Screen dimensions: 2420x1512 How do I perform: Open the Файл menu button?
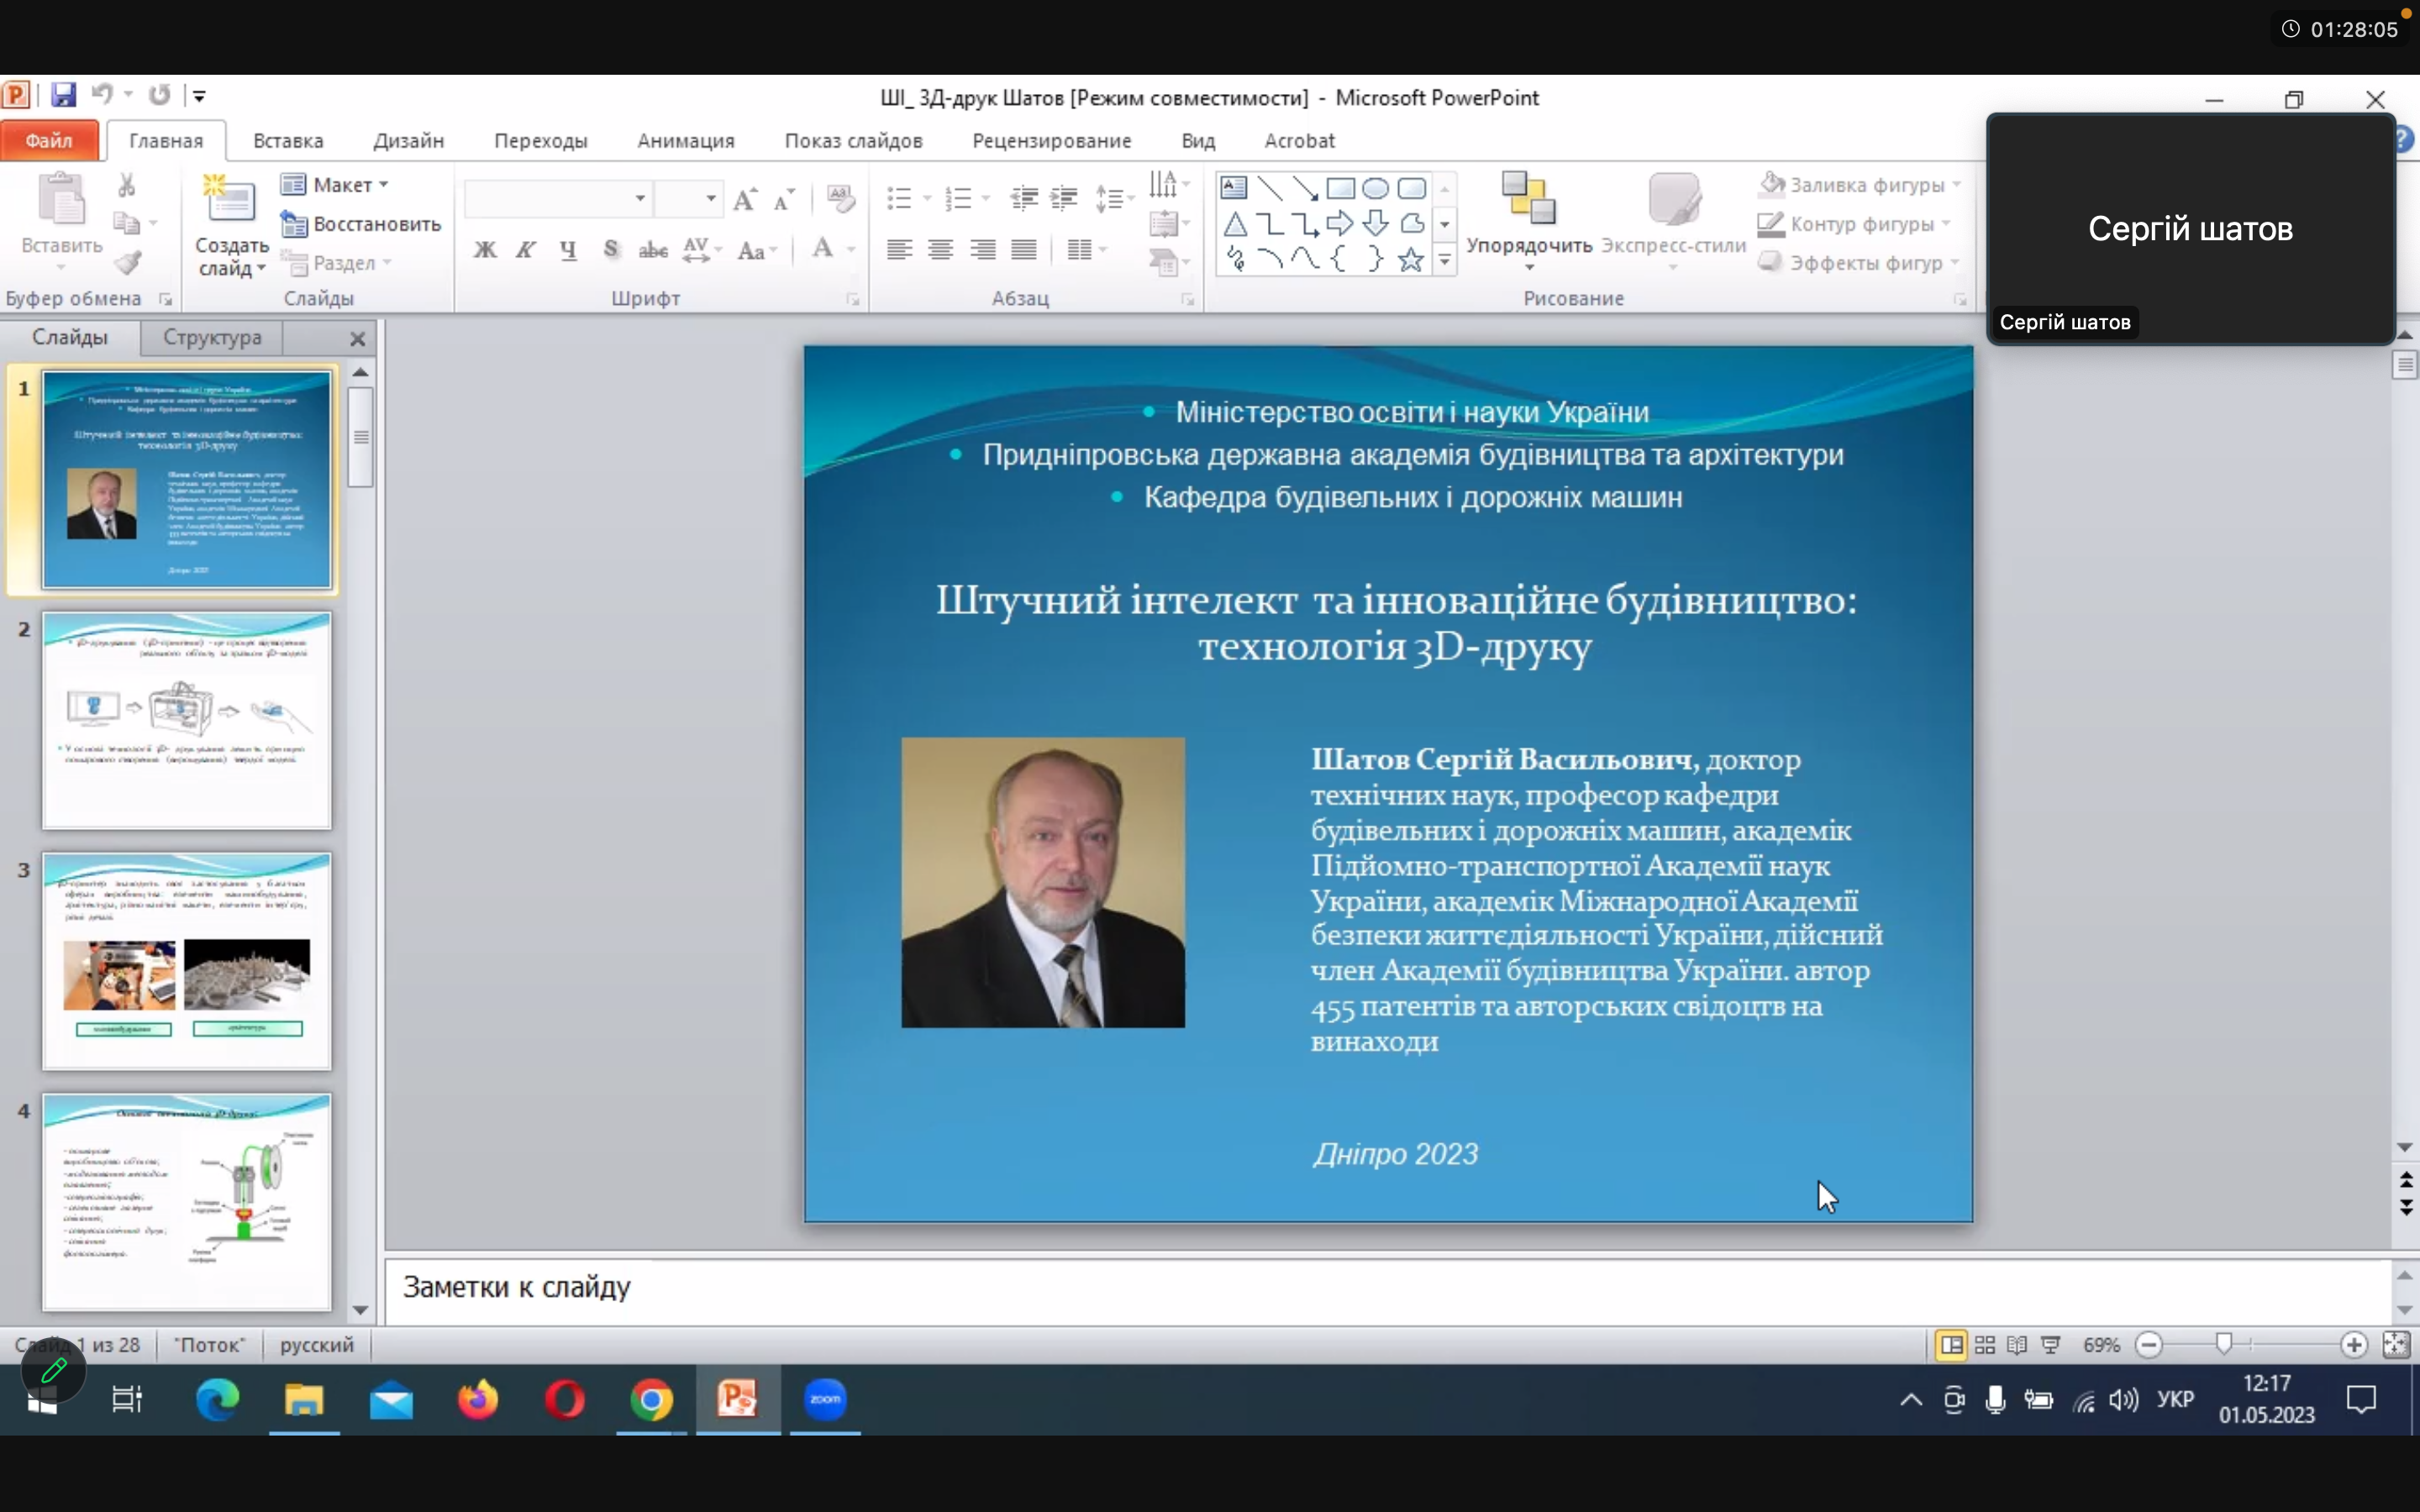click(49, 141)
